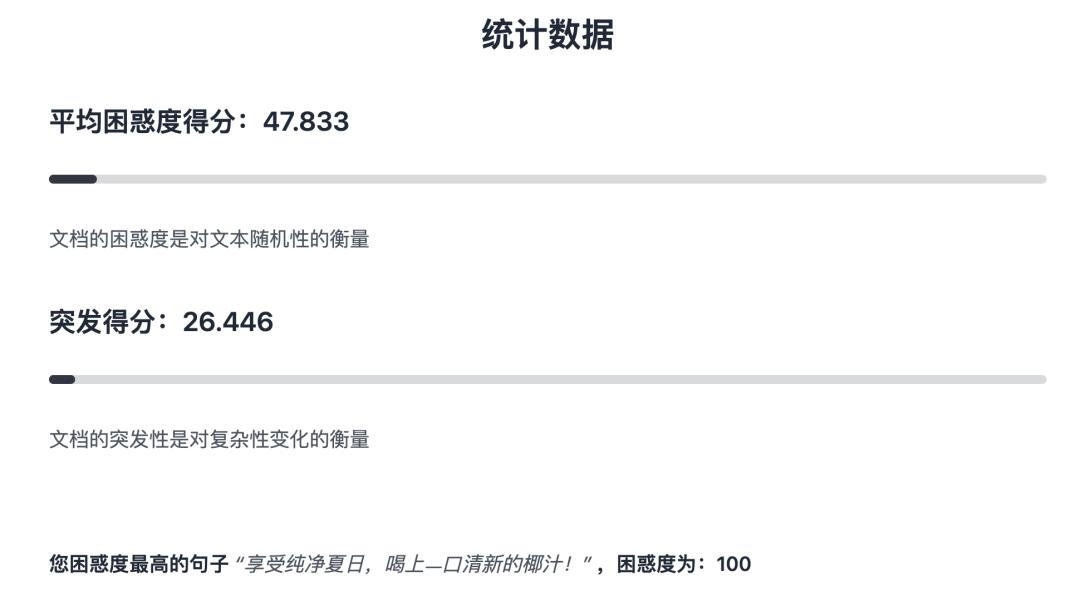Viewport: 1080px width, 611px height.
Task: Click the dark filled part of burstiness bar
Action: [x=62, y=379]
